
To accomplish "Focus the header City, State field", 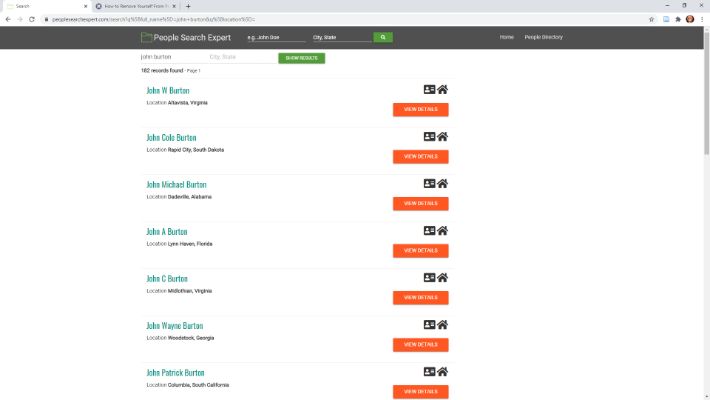I will coord(342,38).
